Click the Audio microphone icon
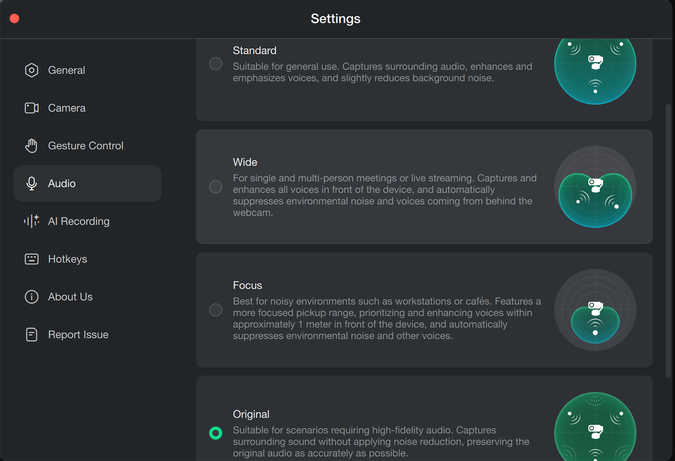The width and height of the screenshot is (675, 461). tap(31, 183)
